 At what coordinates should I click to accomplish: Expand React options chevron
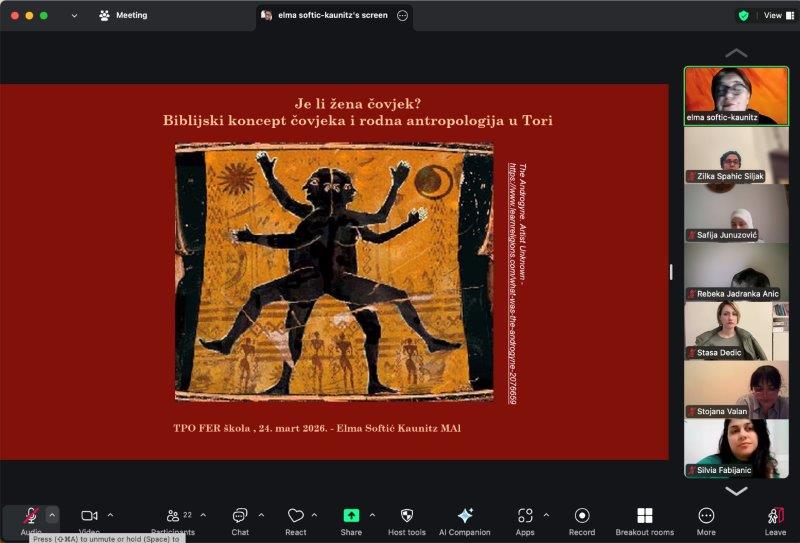[x=314, y=515]
